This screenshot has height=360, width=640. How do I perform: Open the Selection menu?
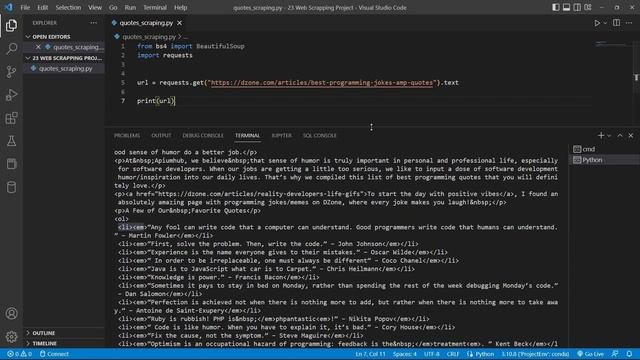tap(68, 7)
